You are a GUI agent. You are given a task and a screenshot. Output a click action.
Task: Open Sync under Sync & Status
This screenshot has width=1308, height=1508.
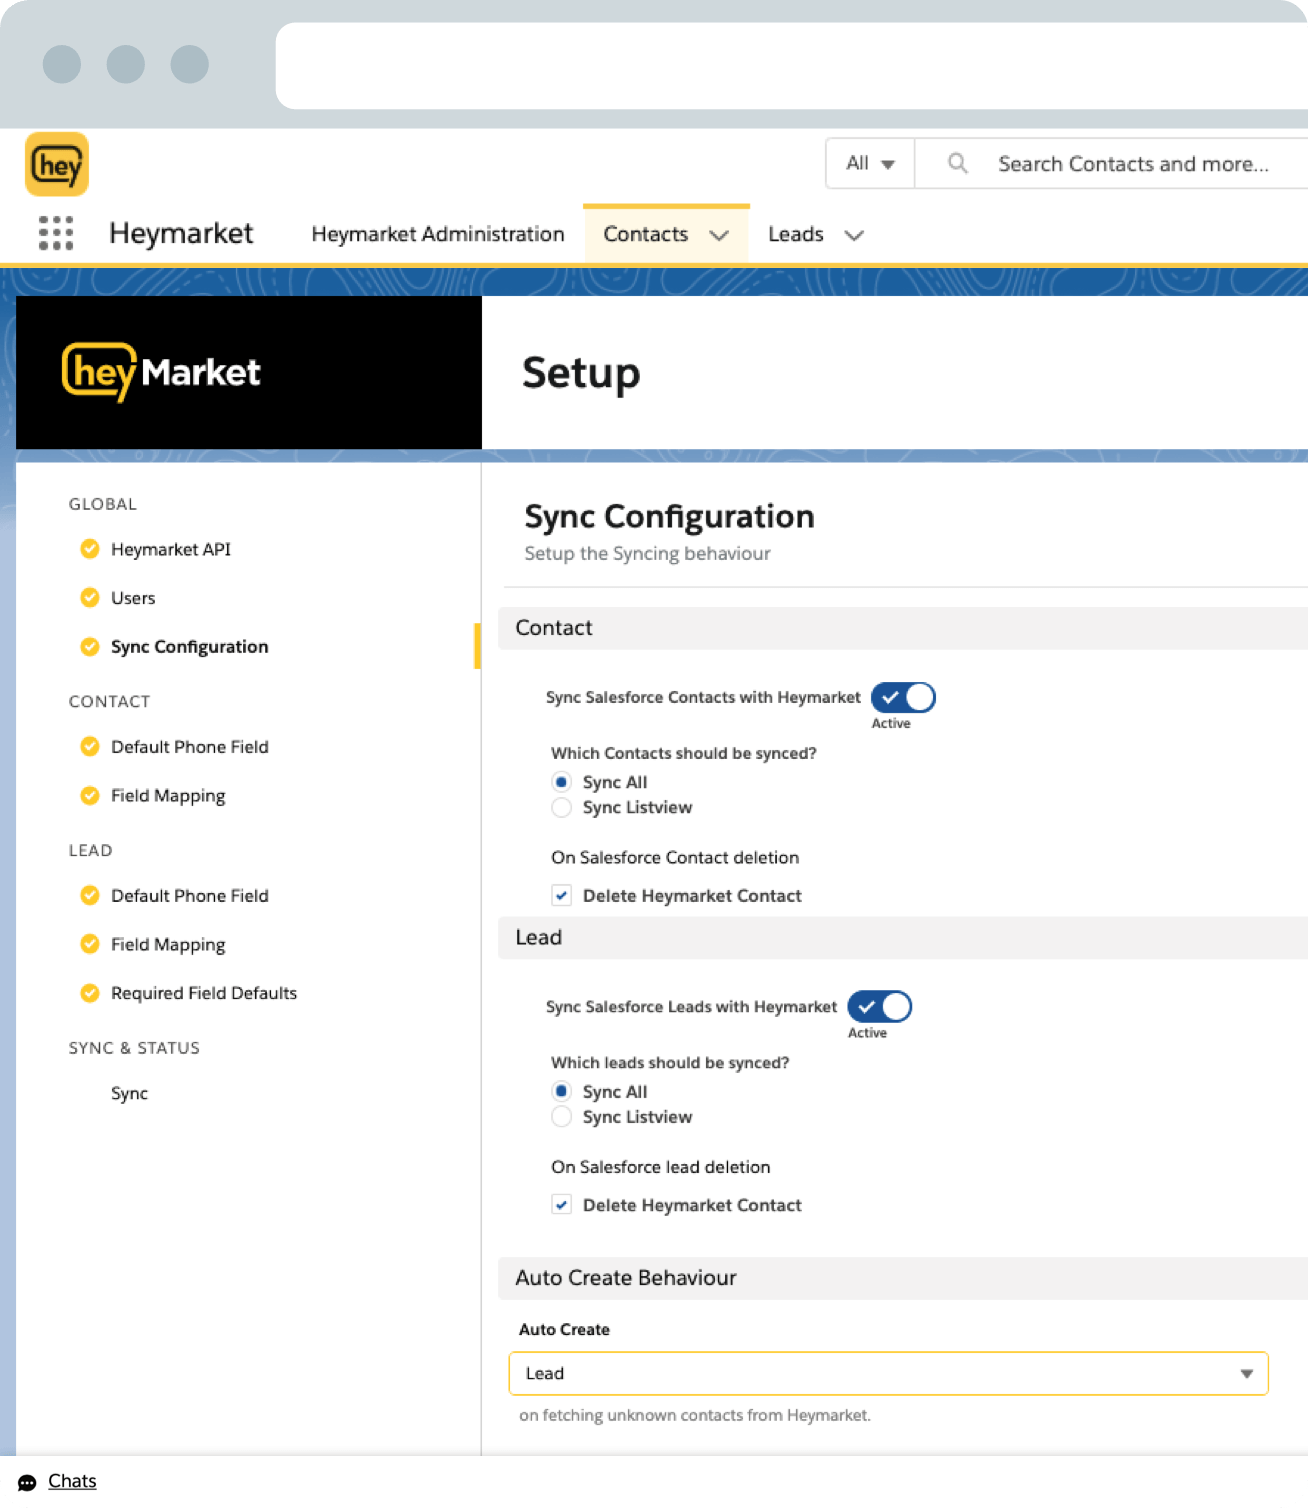[x=129, y=1093]
